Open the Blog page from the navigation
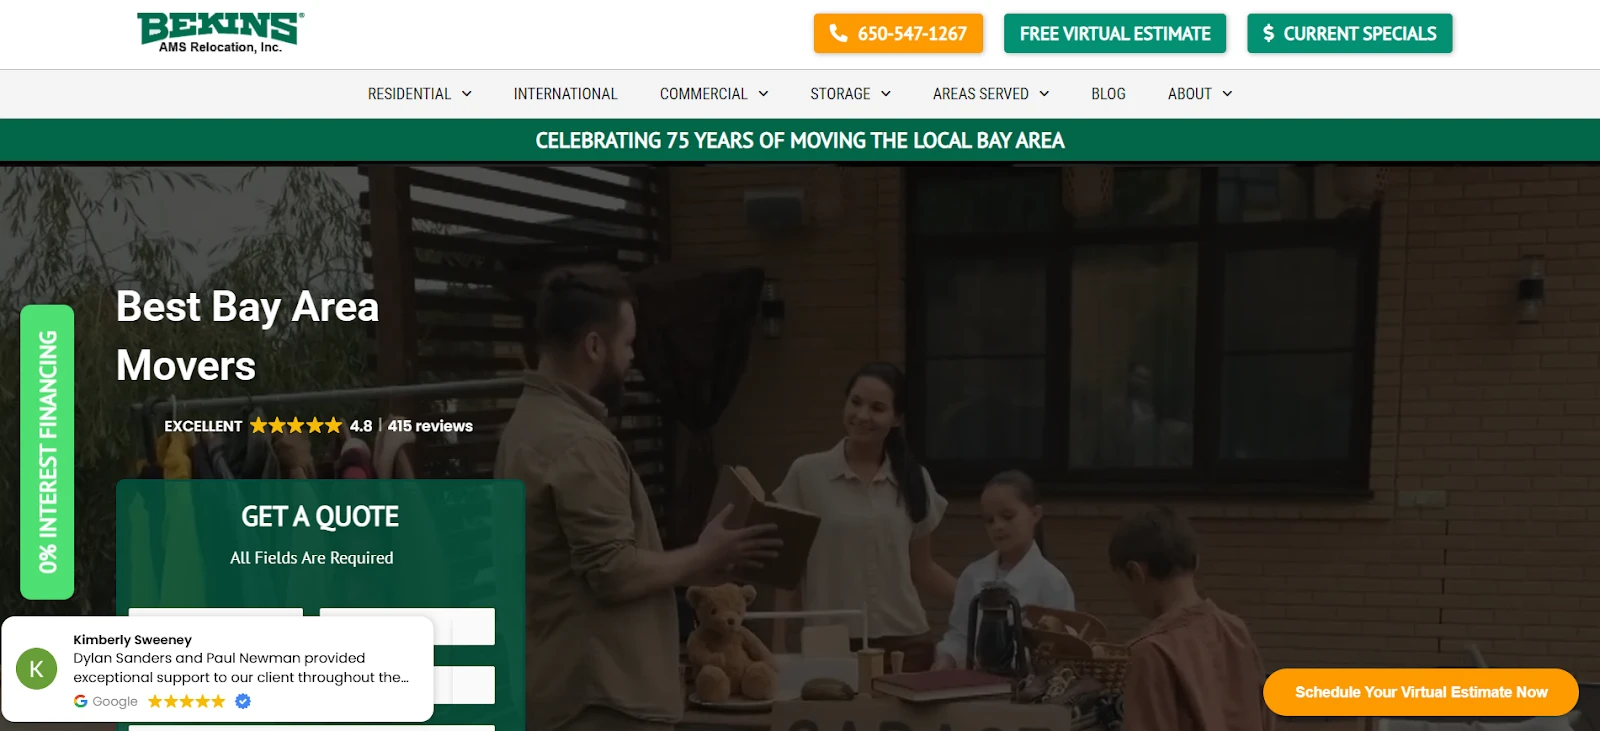The width and height of the screenshot is (1600, 731). click(x=1108, y=94)
